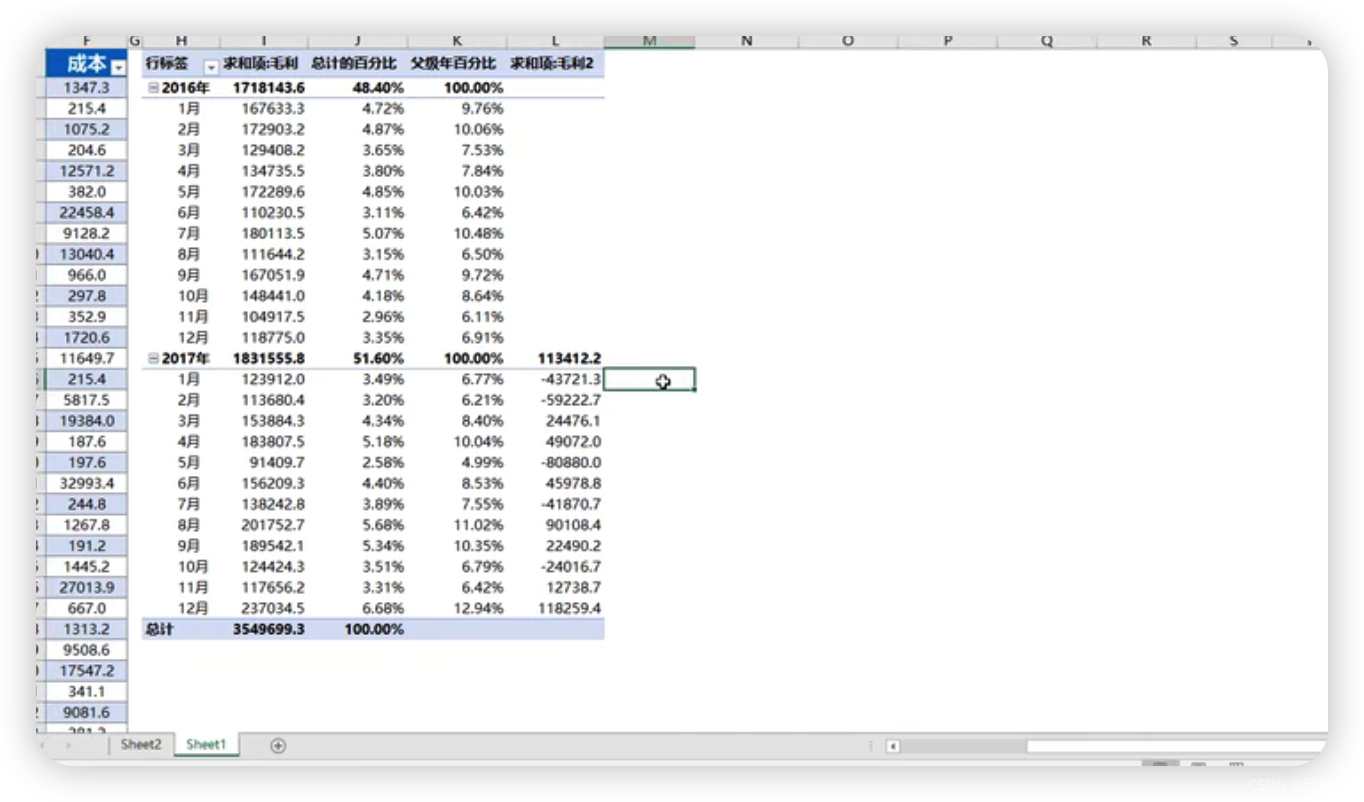Select cell with value 167633.3
This screenshot has height=802, width=1364.
[x=264, y=109]
